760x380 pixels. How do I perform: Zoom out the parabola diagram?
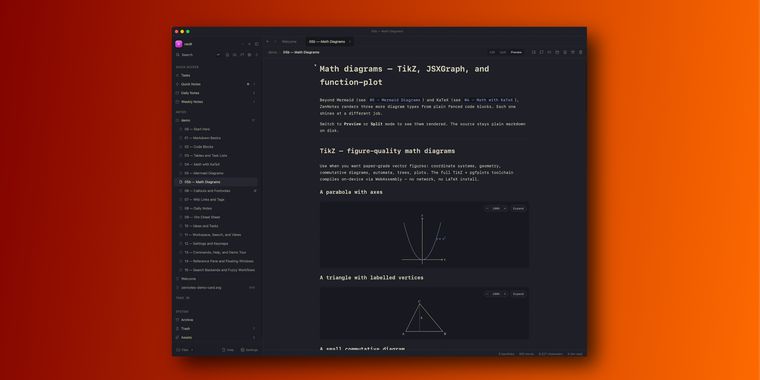(x=487, y=208)
